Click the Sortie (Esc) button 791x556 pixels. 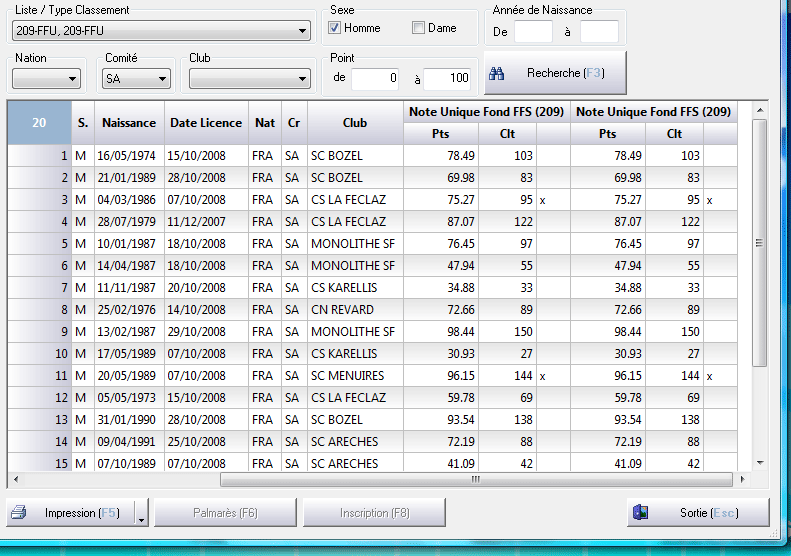click(698, 513)
